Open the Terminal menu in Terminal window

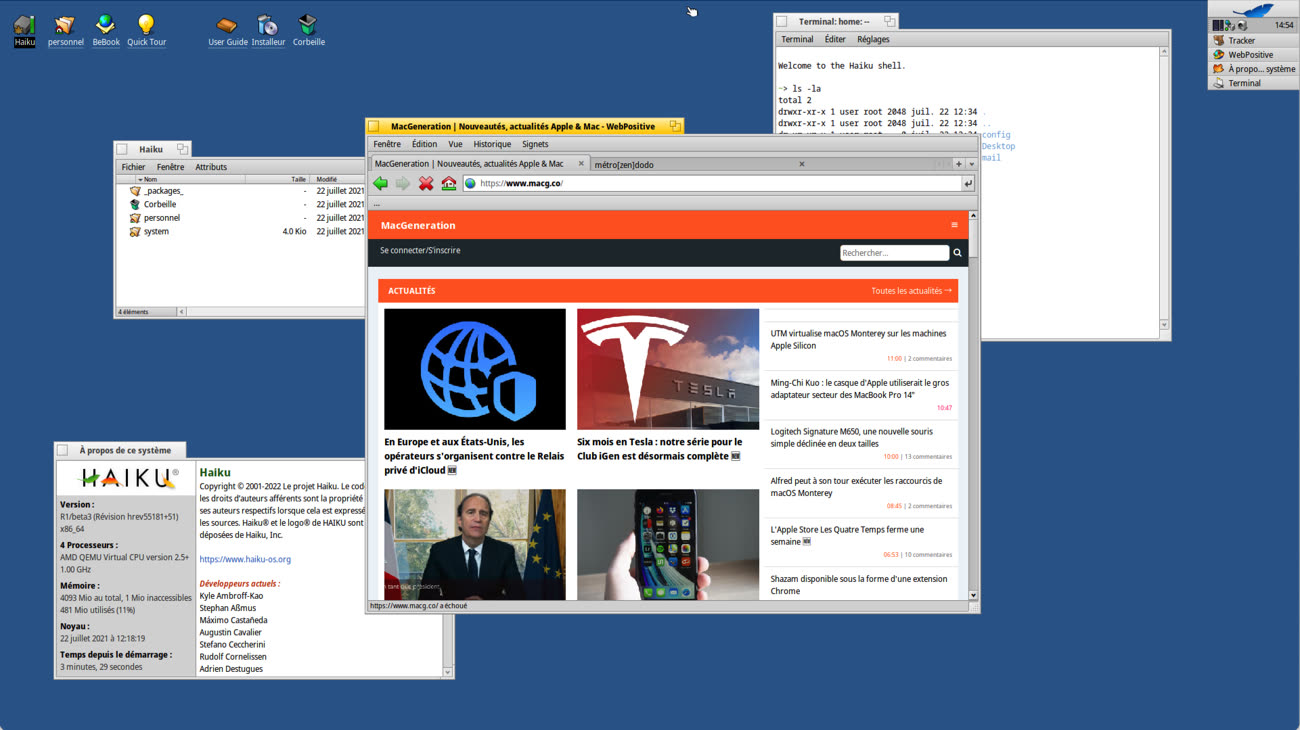(797, 39)
